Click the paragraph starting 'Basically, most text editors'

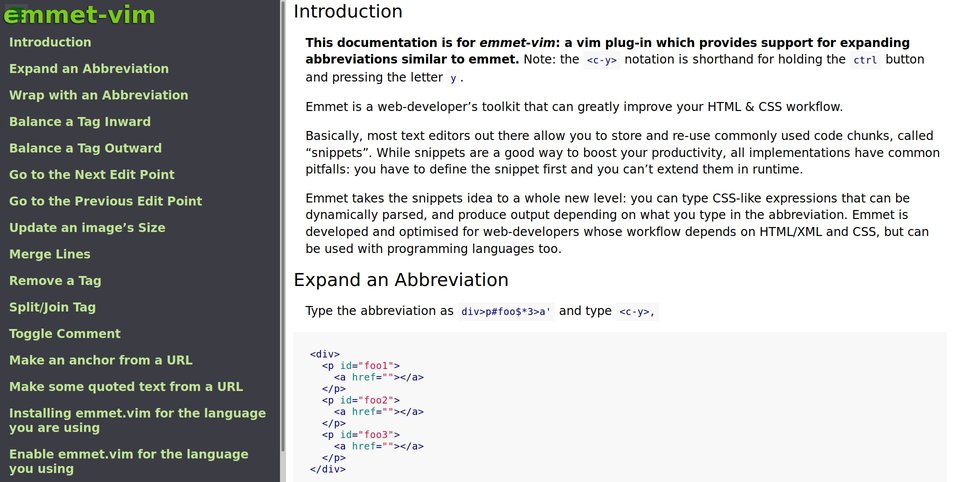622,153
